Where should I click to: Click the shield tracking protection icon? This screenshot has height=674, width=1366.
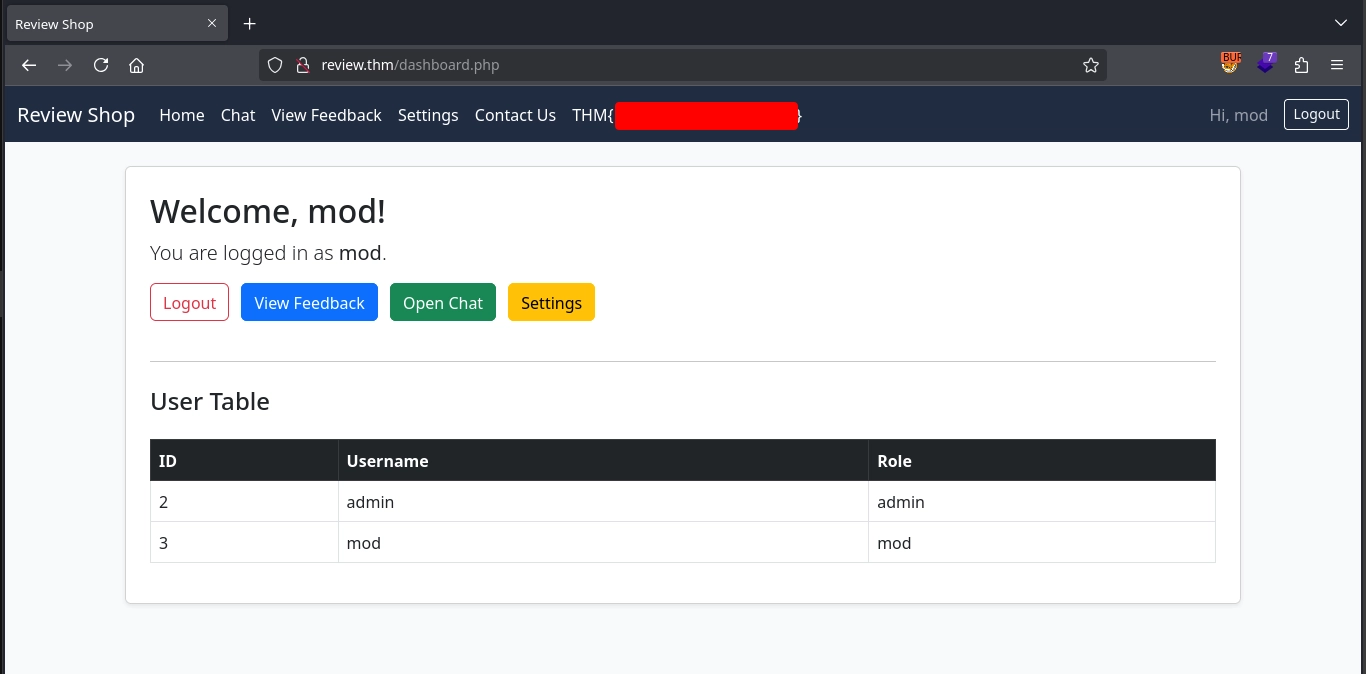pyautogui.click(x=275, y=65)
